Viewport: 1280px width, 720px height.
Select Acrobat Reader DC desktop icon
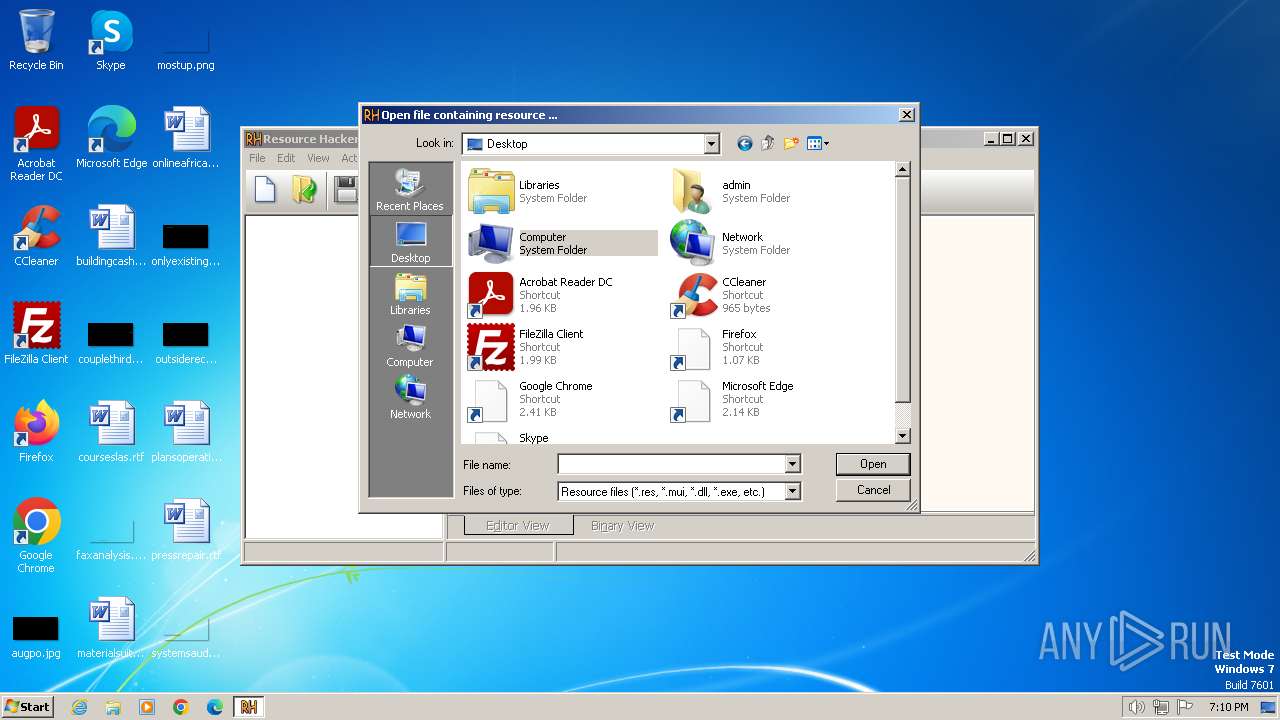point(36,144)
